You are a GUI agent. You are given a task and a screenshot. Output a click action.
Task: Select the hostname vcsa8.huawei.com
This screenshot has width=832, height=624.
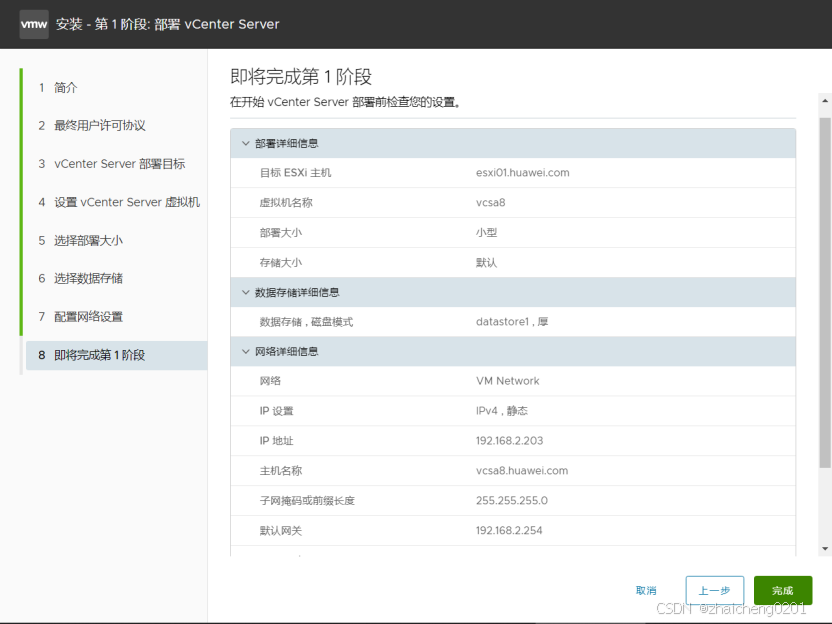click(522, 471)
